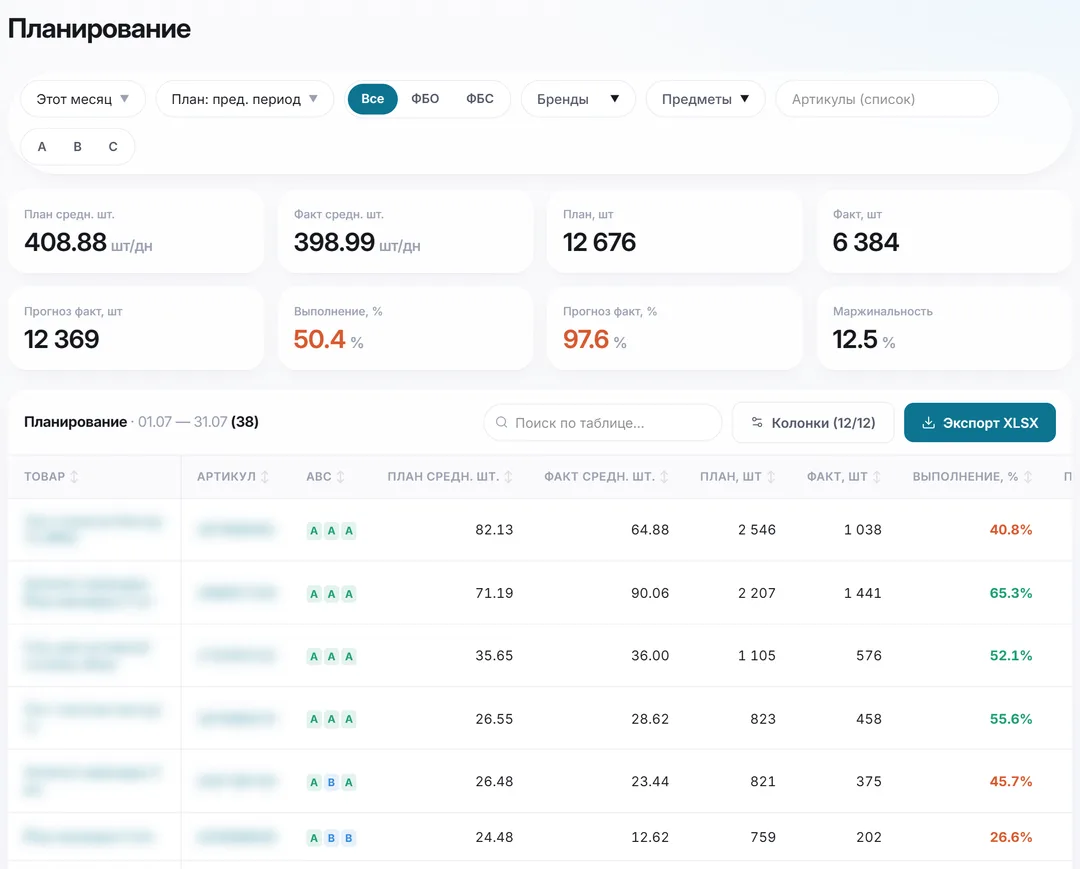
Task: Open the Бренды dropdown
Action: 578,99
